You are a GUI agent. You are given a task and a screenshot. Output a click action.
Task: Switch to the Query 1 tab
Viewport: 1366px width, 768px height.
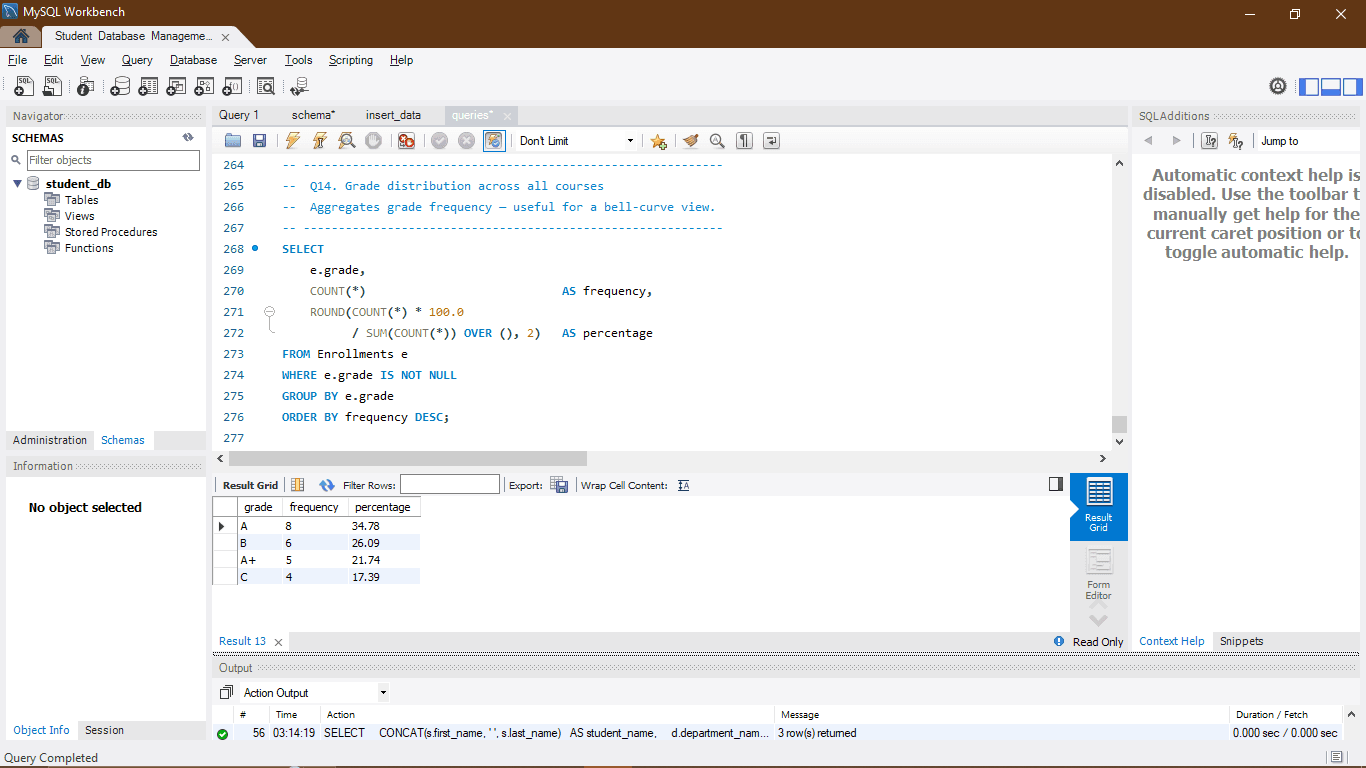239,115
